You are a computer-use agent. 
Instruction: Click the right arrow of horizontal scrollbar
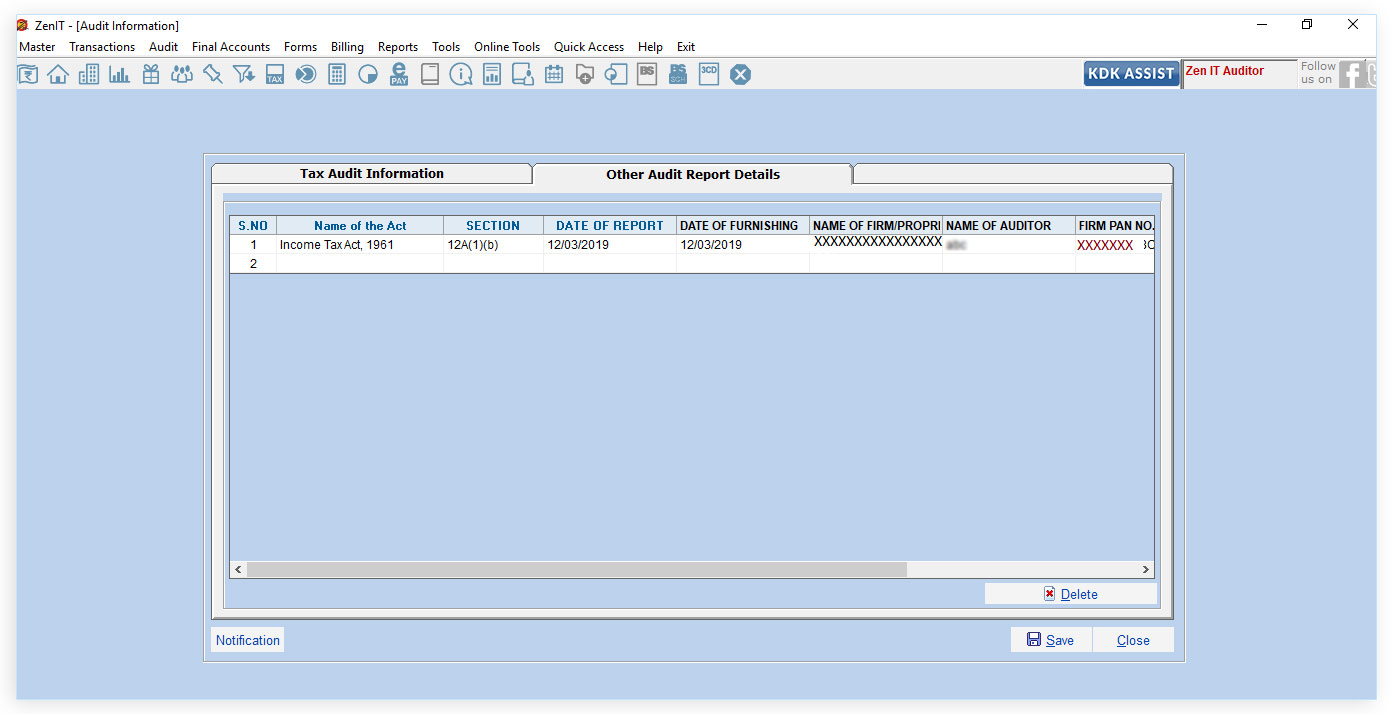point(1146,569)
